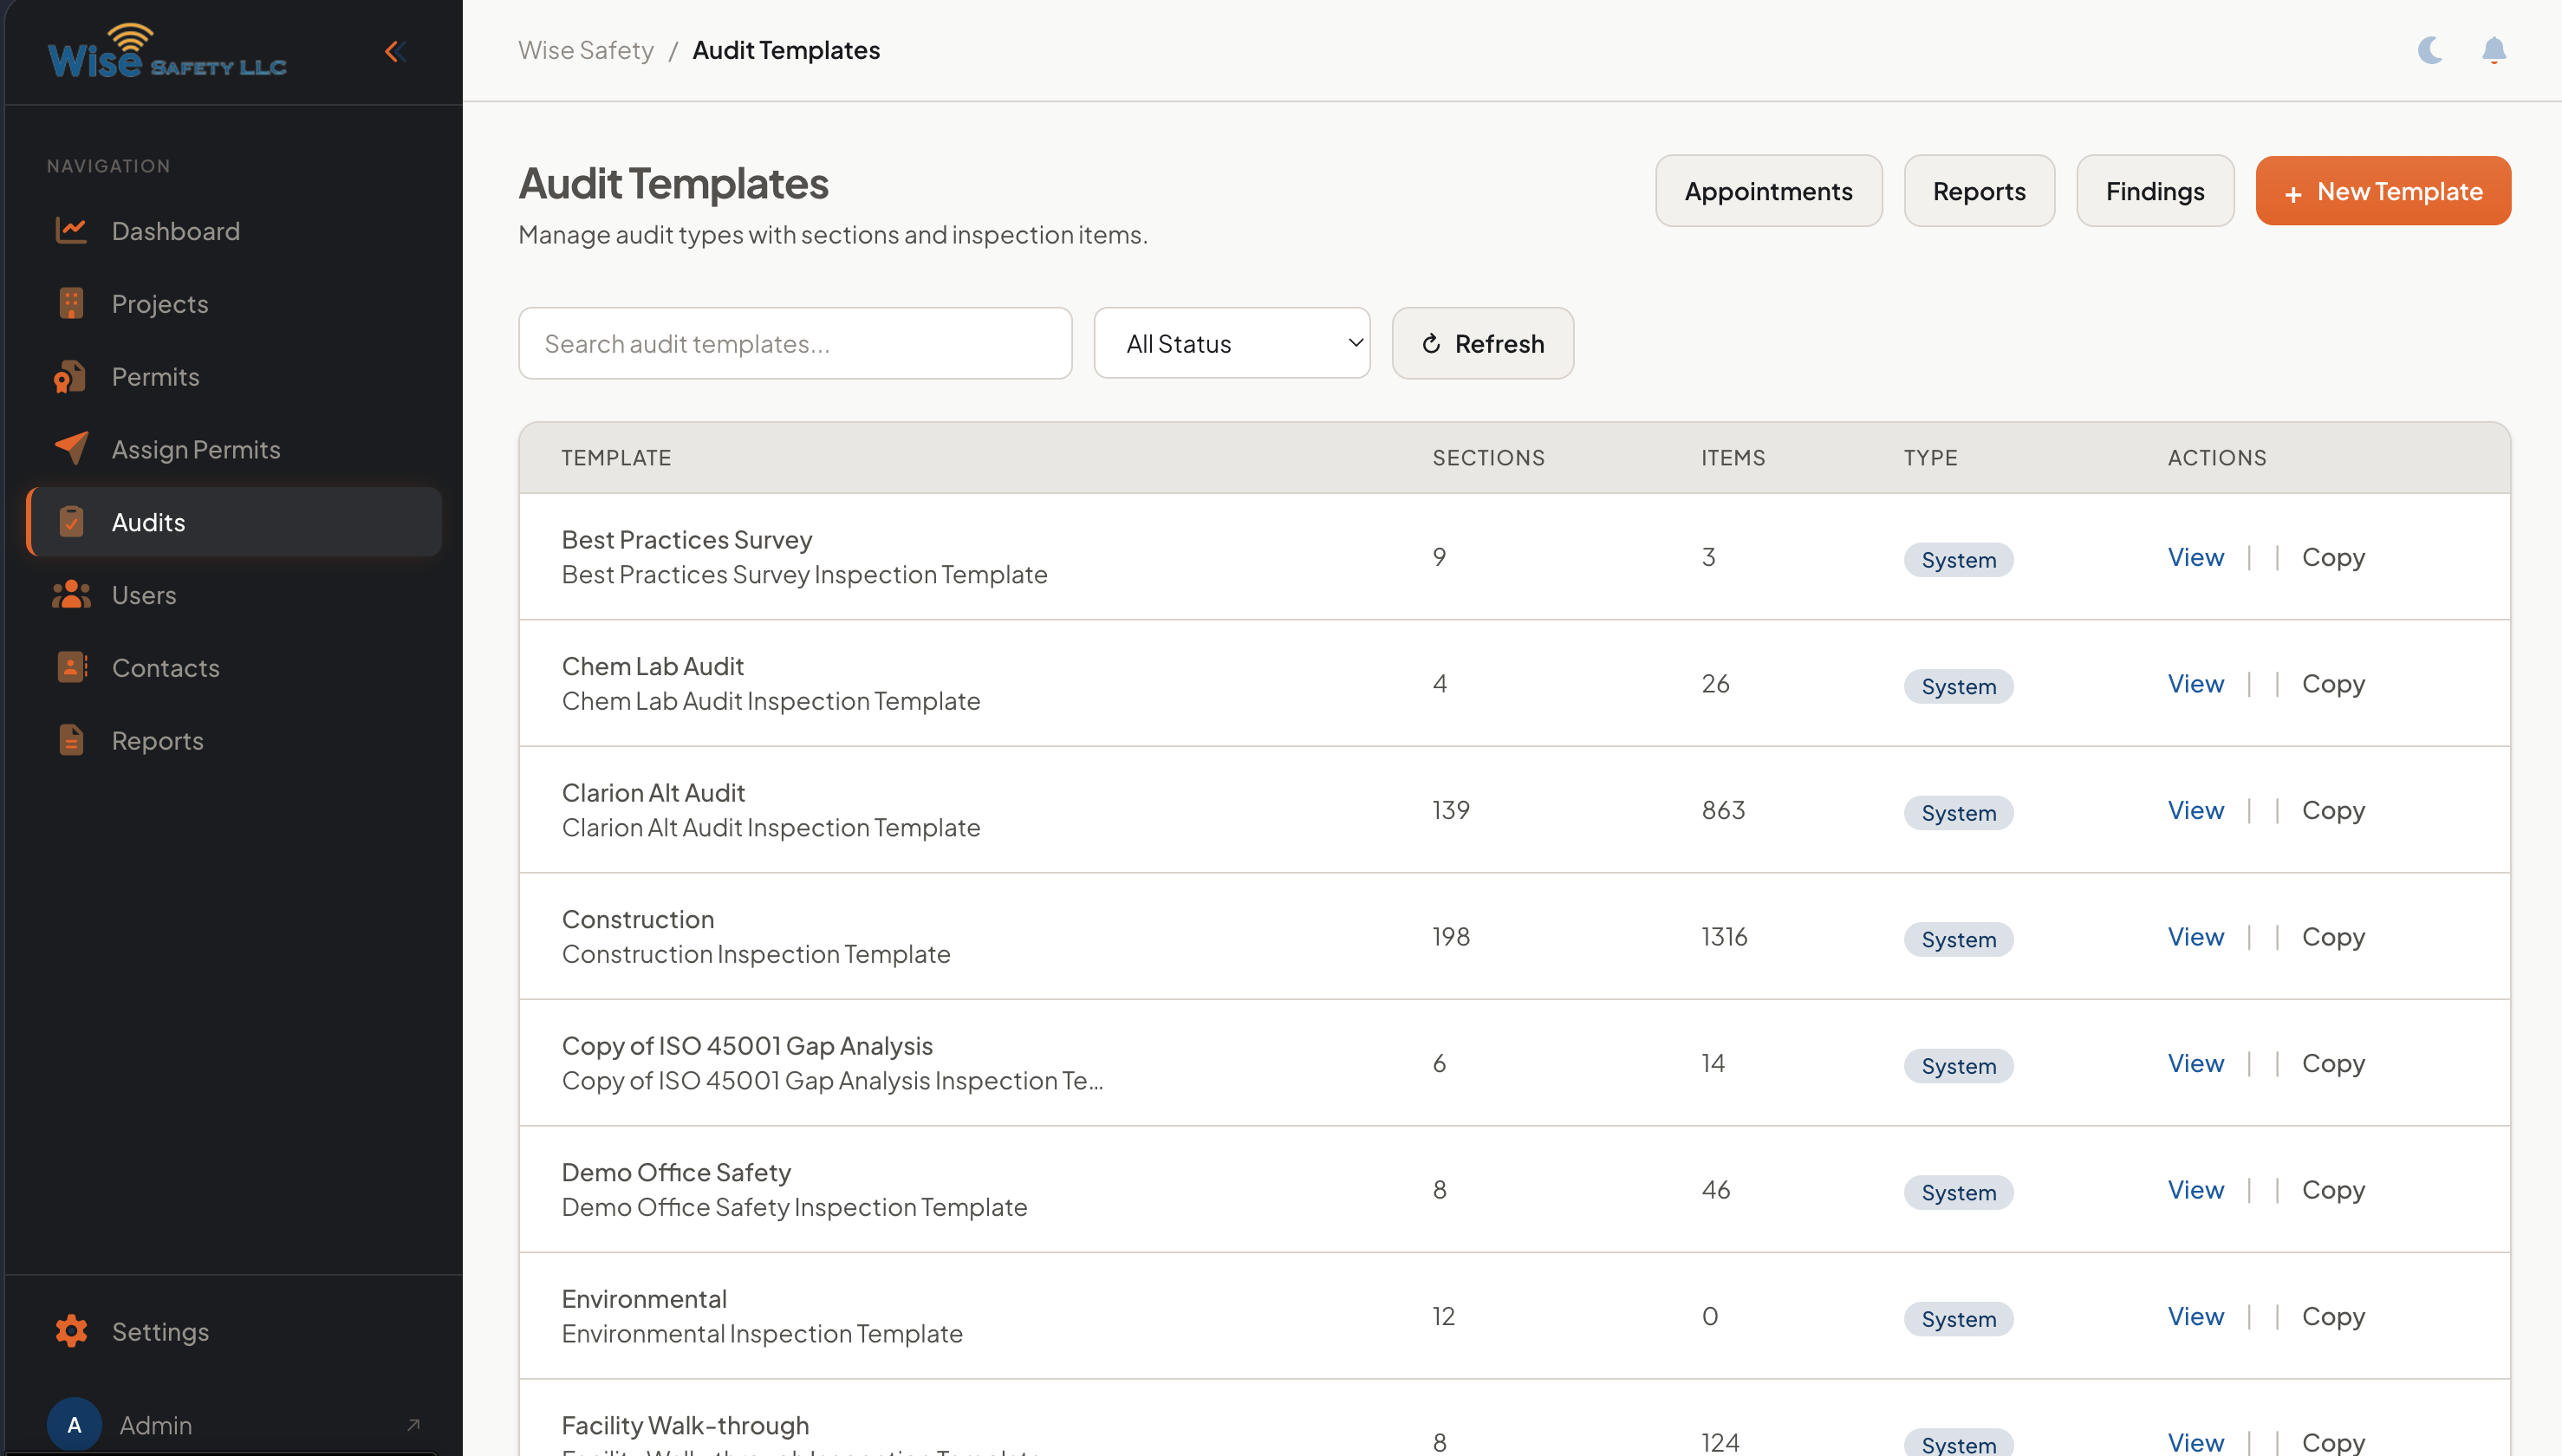Screen dimensions: 2562x1456
Task: Open the Dashboard from the sidebar
Action: (175, 231)
